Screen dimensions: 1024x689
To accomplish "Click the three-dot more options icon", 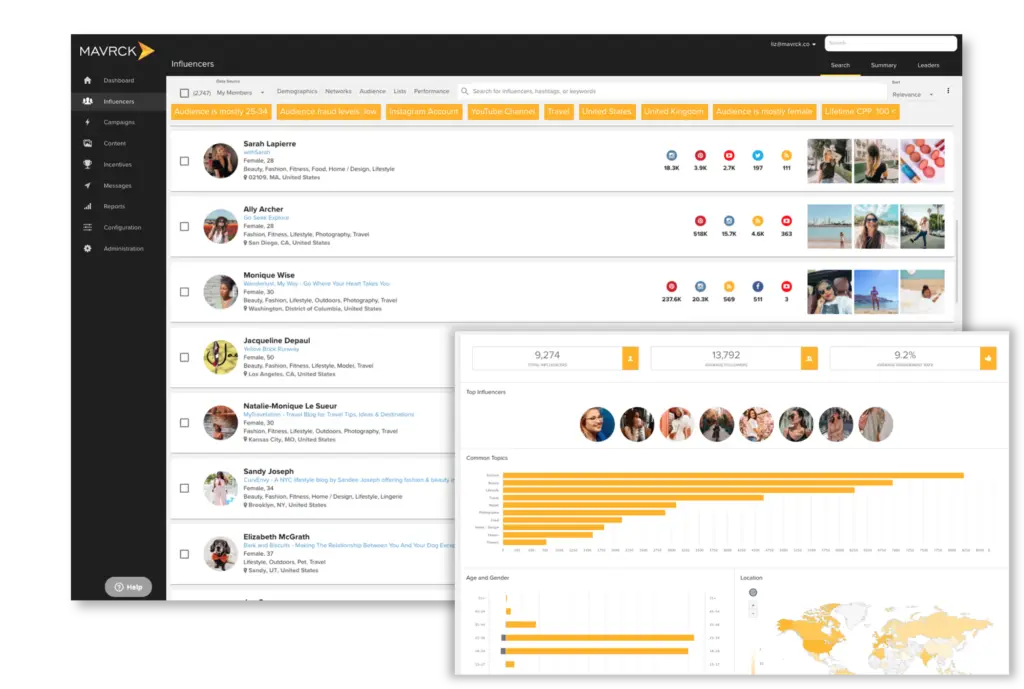I will click(948, 91).
